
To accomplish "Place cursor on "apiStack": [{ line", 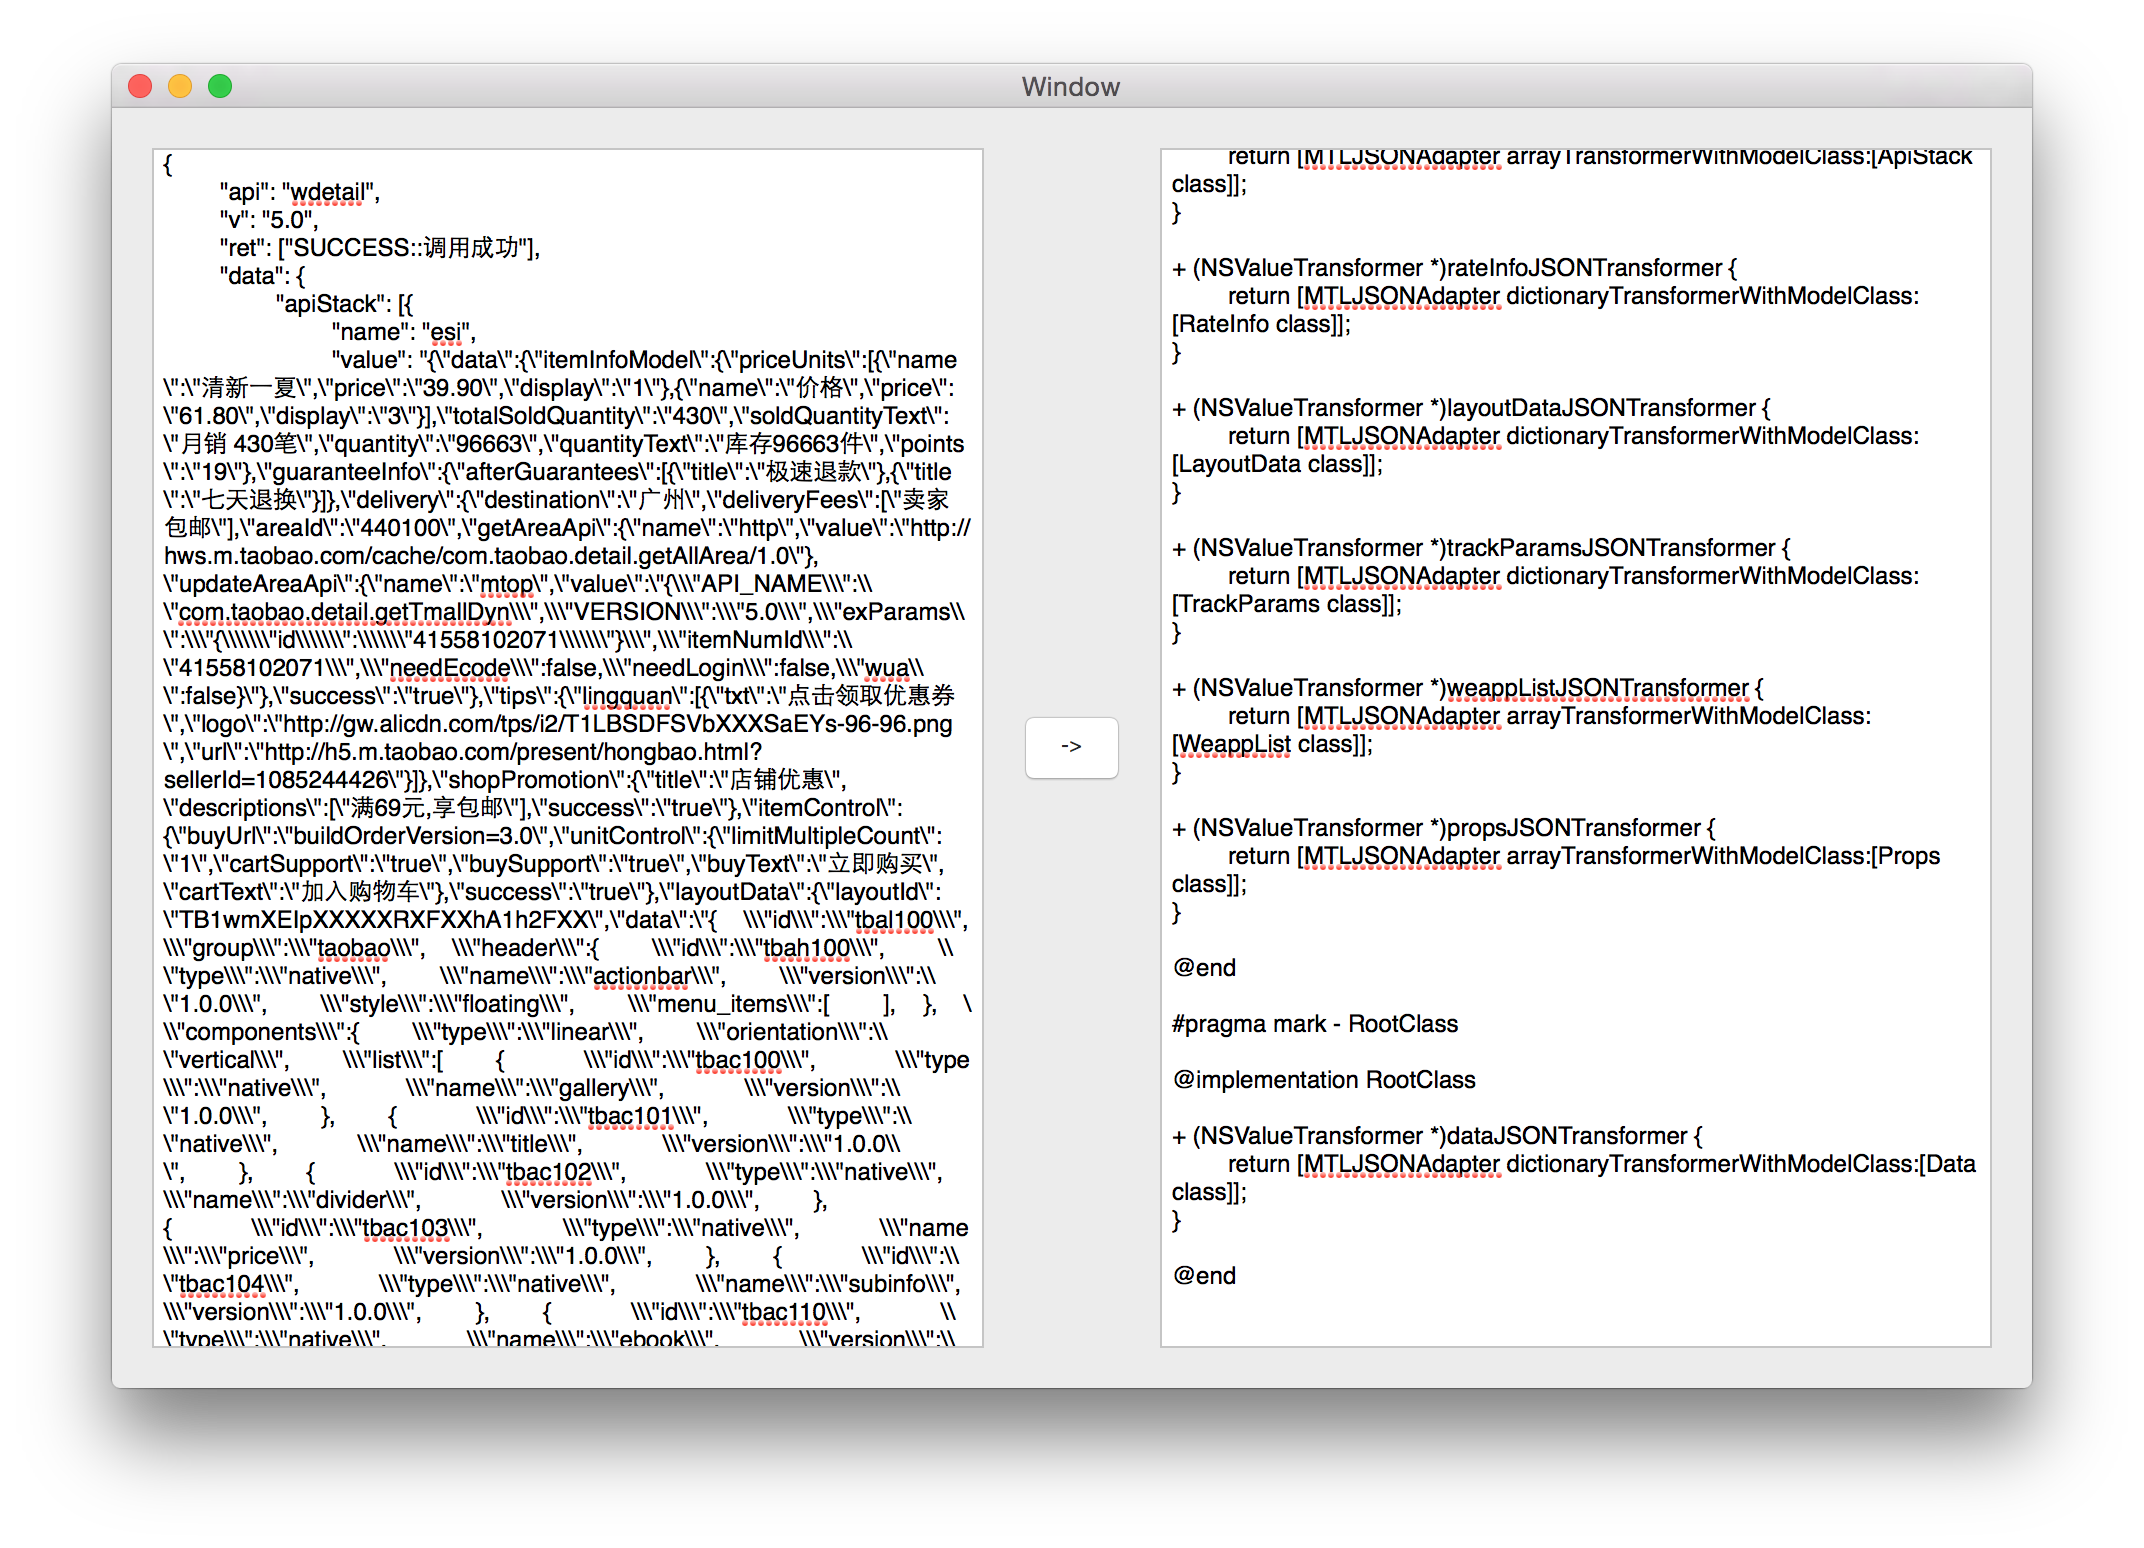I will coord(344,304).
